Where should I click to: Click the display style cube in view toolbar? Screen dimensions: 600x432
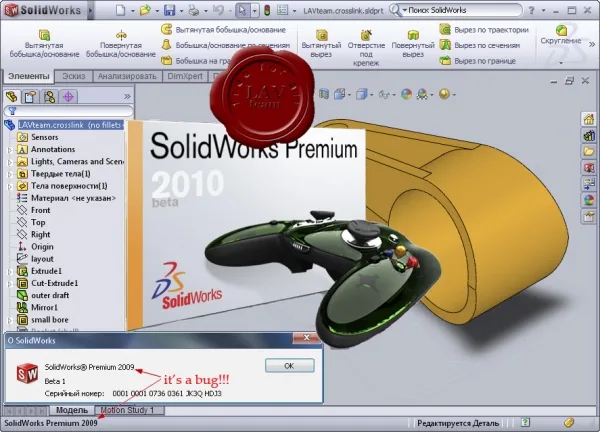[x=361, y=94]
